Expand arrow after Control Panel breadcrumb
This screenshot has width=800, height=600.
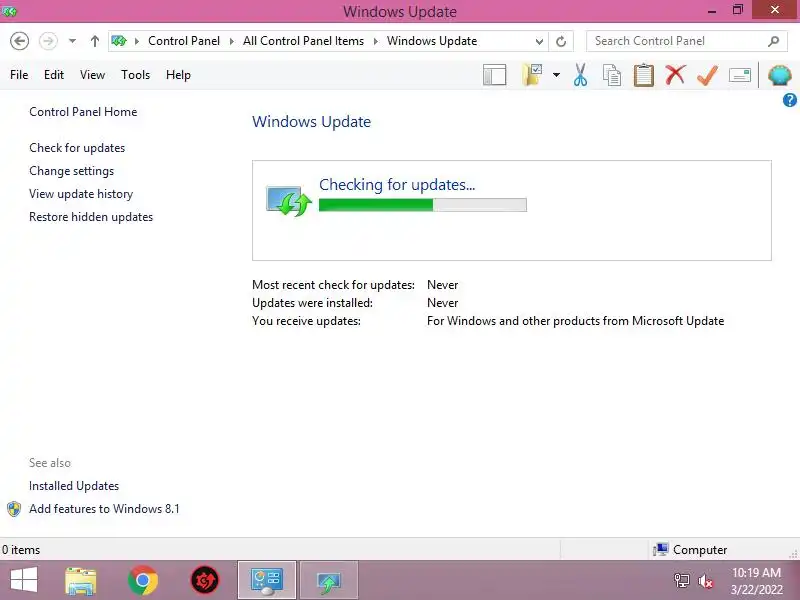pyautogui.click(x=232, y=41)
